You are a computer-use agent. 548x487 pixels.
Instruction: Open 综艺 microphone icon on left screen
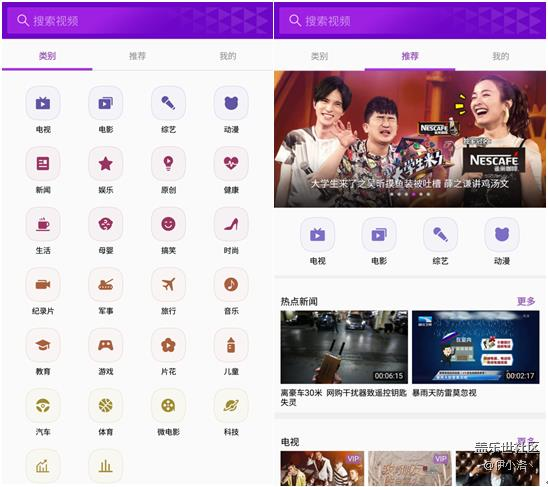pos(168,103)
